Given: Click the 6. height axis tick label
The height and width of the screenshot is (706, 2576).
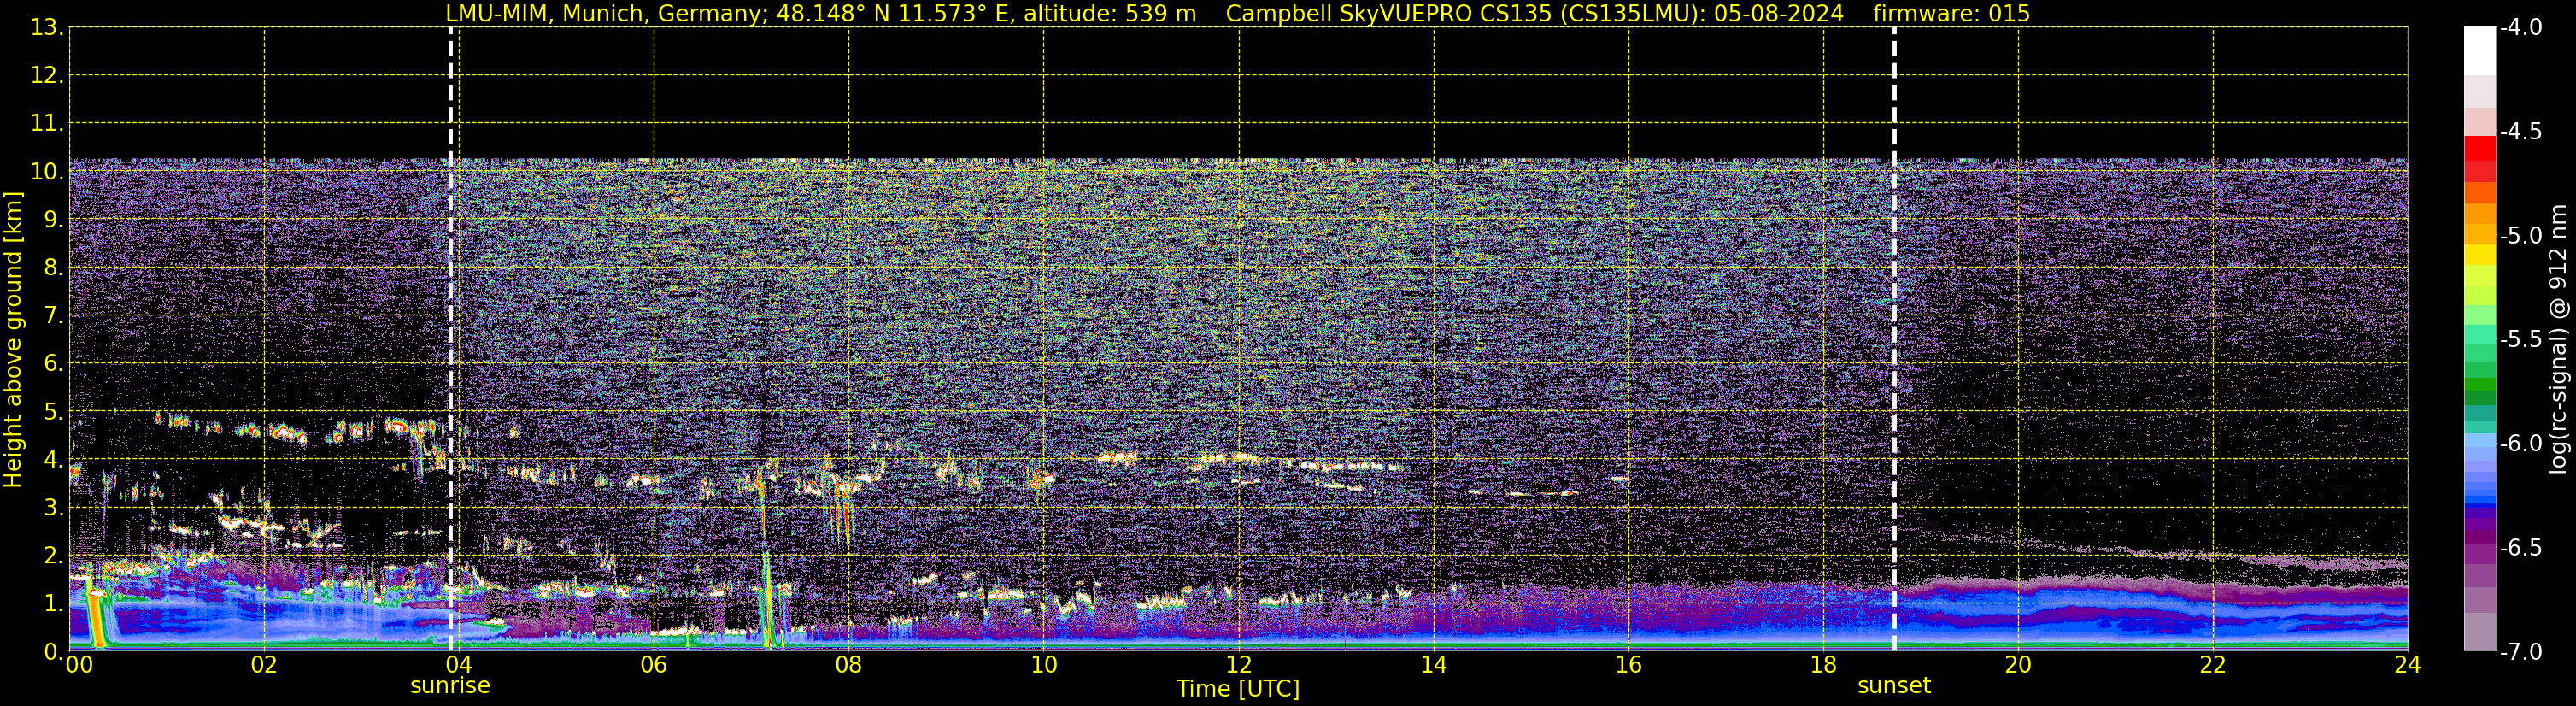Looking at the screenshot, I should [53, 364].
